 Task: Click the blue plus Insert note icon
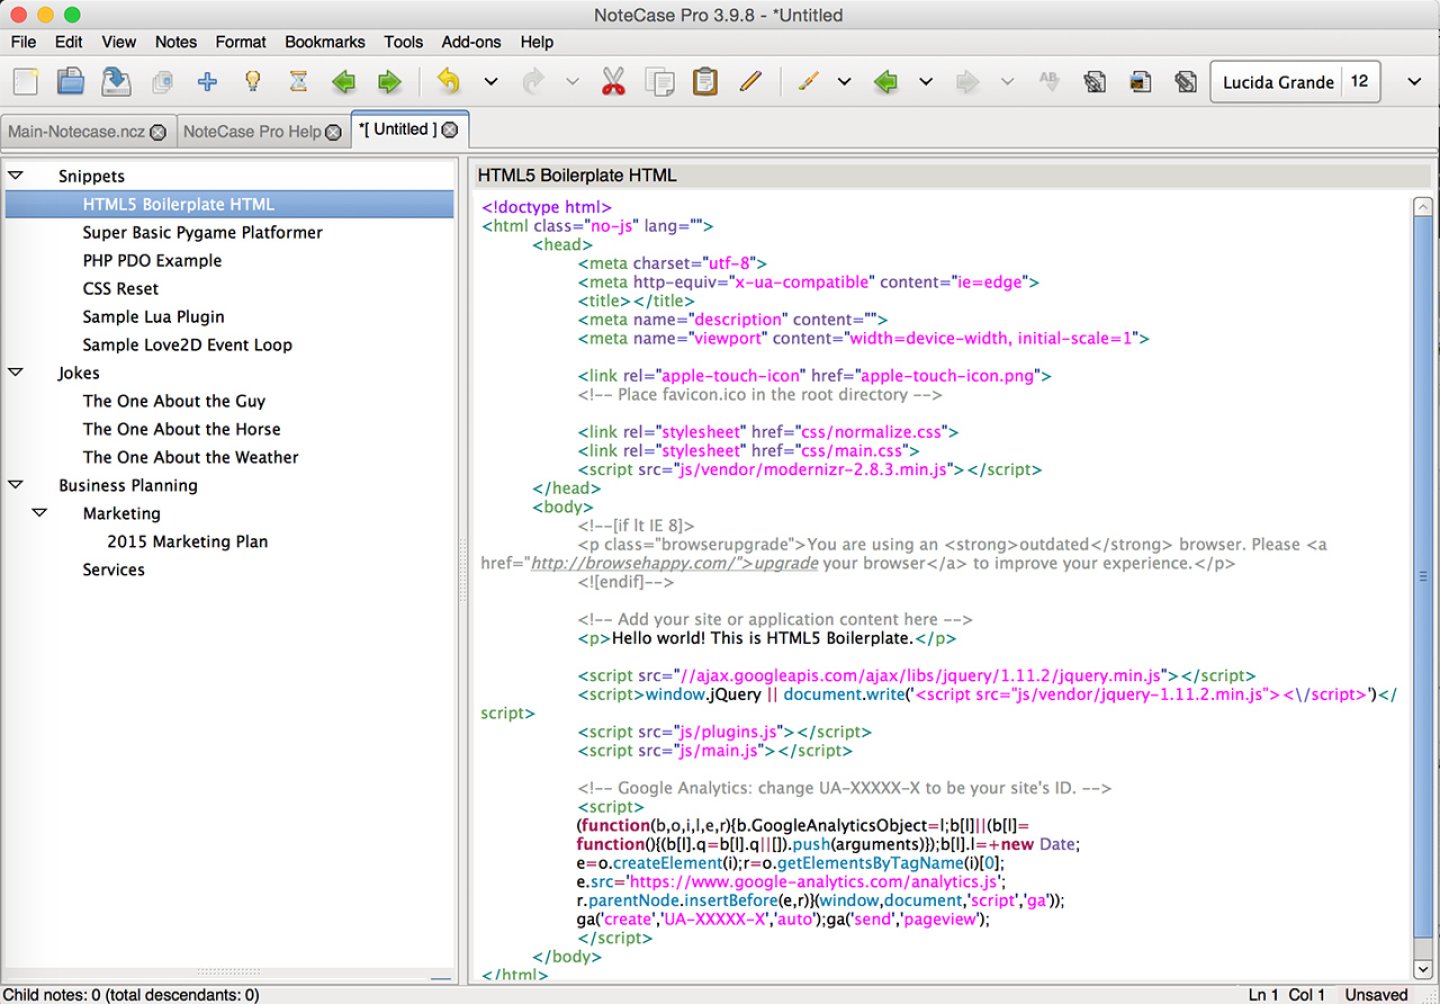[x=207, y=82]
